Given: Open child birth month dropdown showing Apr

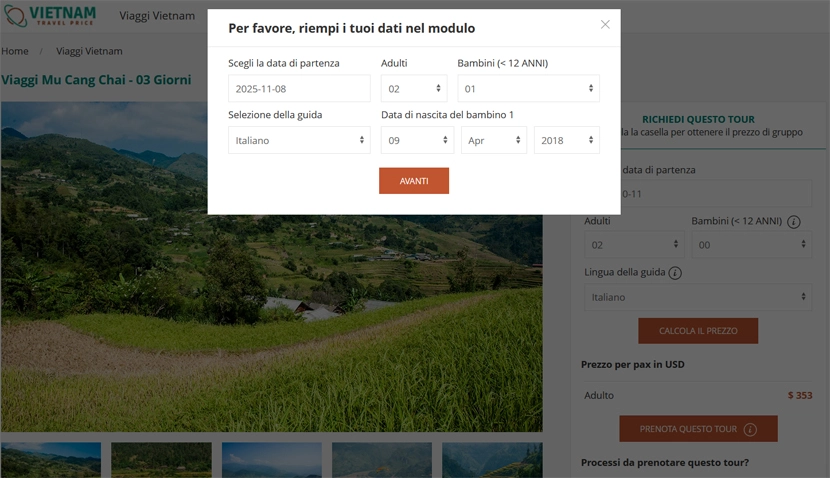Looking at the screenshot, I should [x=493, y=140].
